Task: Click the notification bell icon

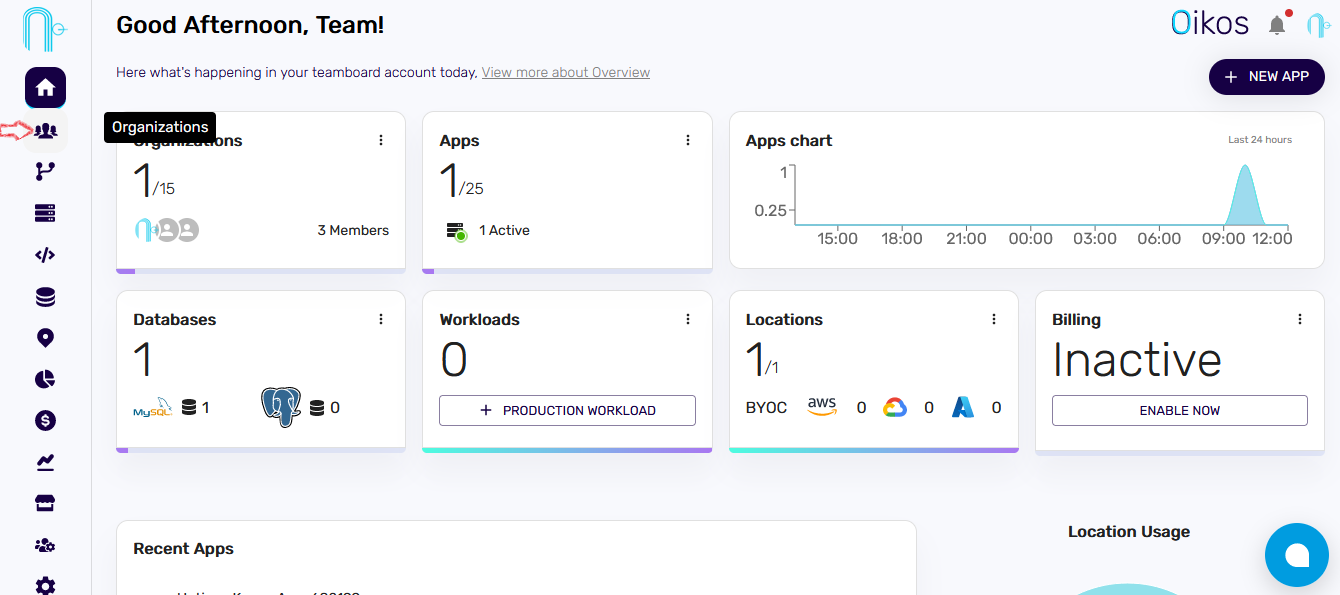Action: 1277,25
